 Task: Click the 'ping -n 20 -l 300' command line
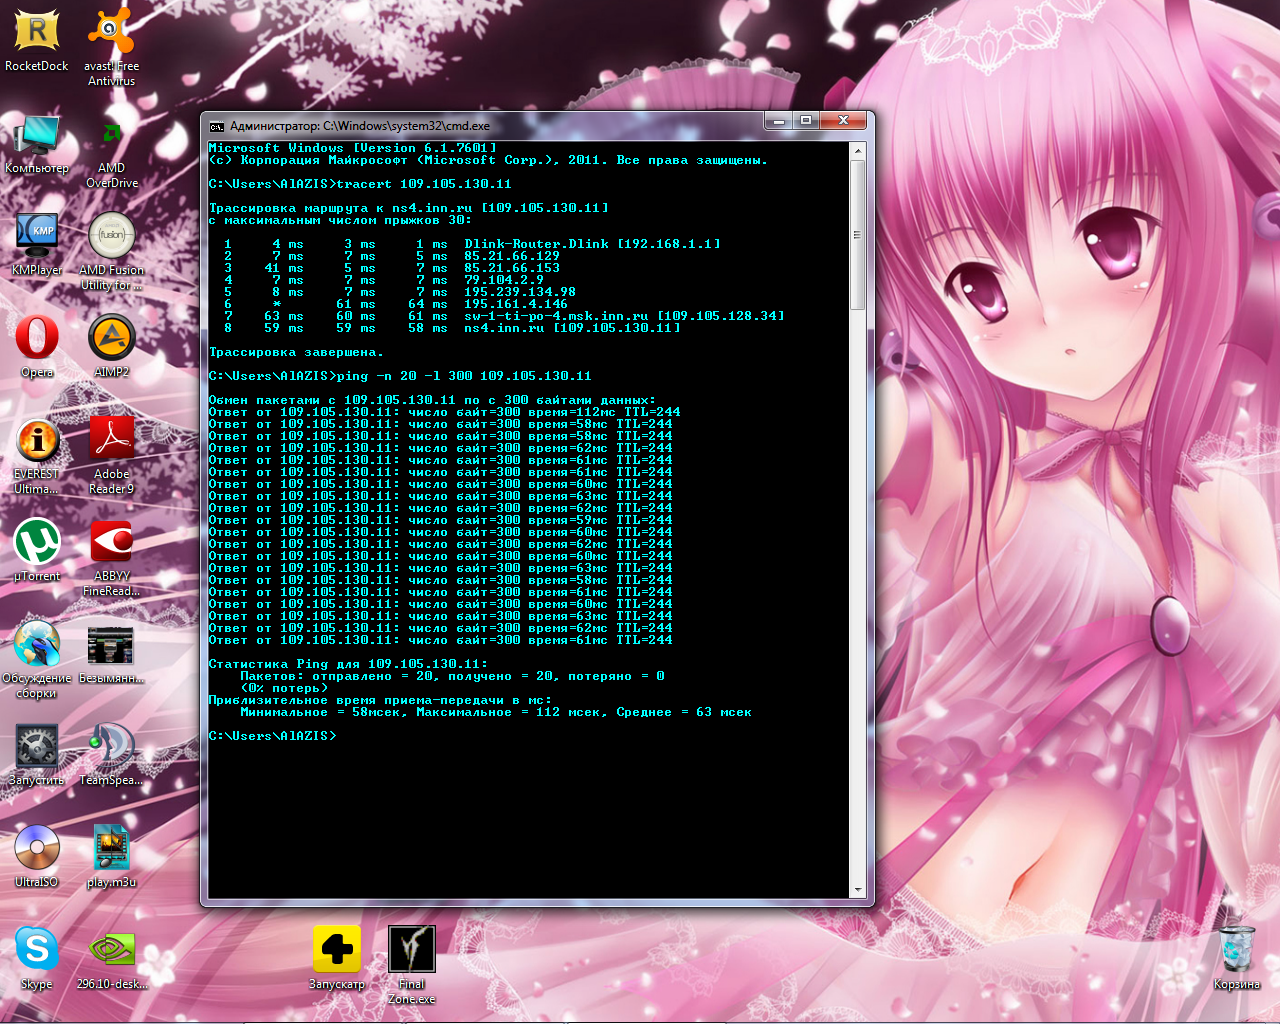pyautogui.click(x=400, y=376)
